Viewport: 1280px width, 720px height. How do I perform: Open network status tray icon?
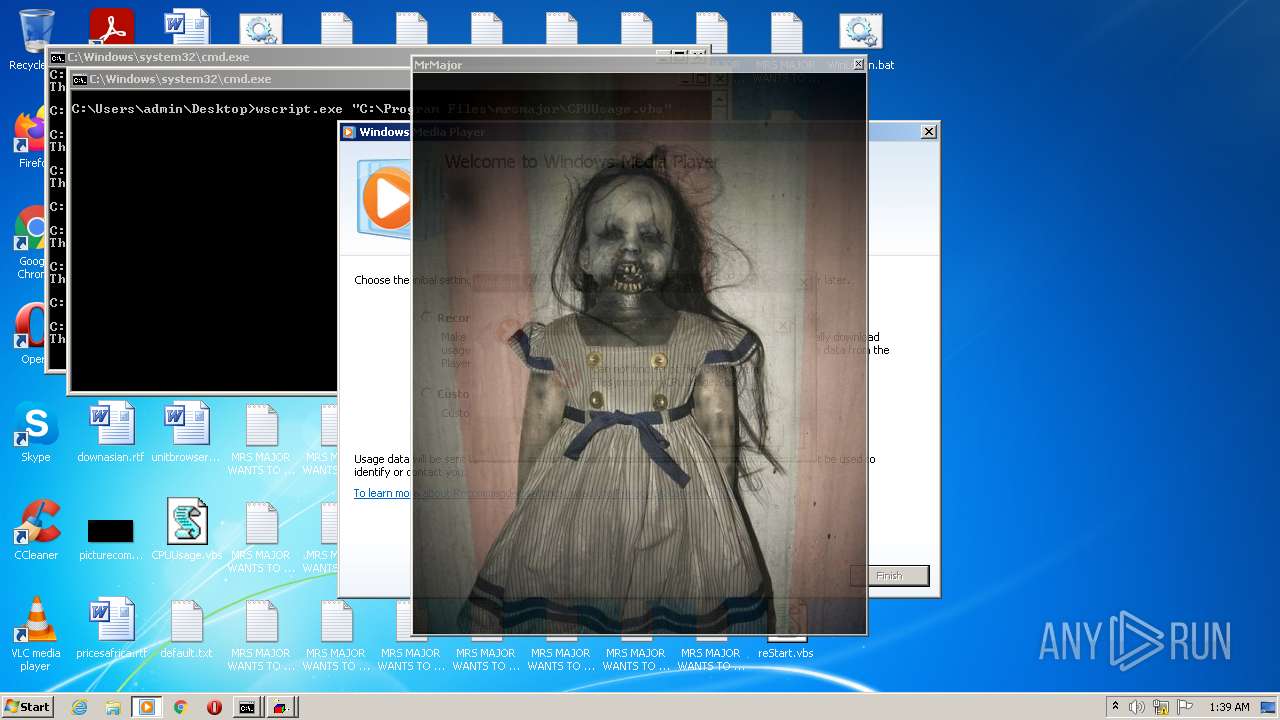coord(1161,707)
